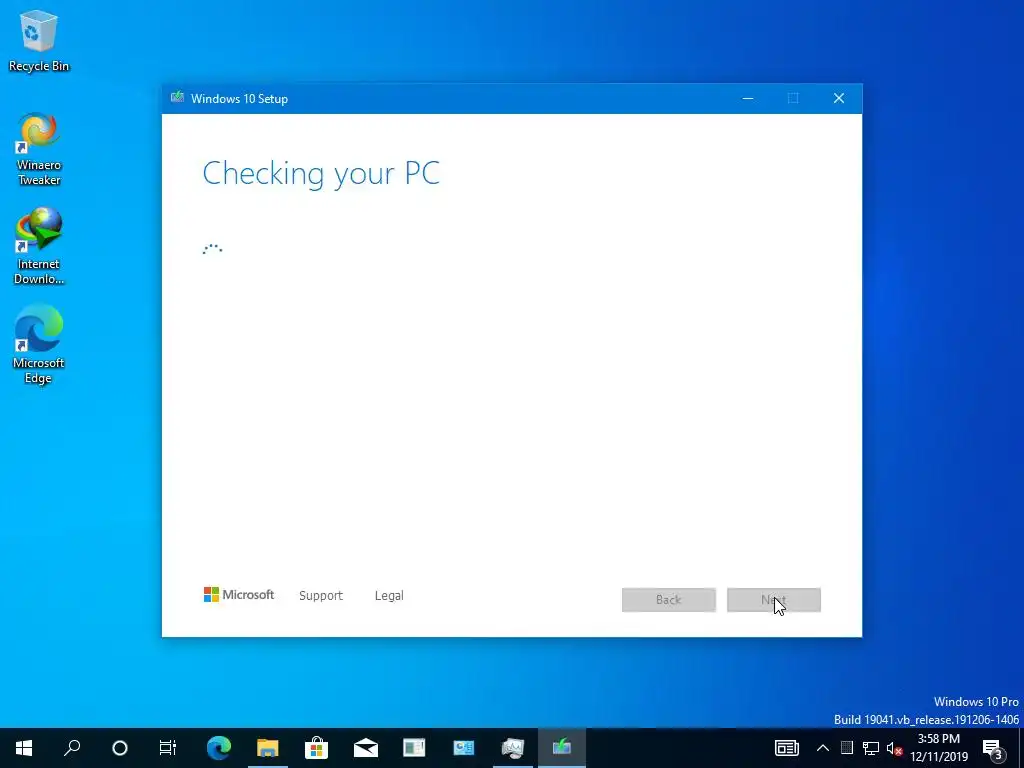Viewport: 1024px width, 768px height.
Task: Open the Mail app from the taskbar
Action: coord(366,748)
